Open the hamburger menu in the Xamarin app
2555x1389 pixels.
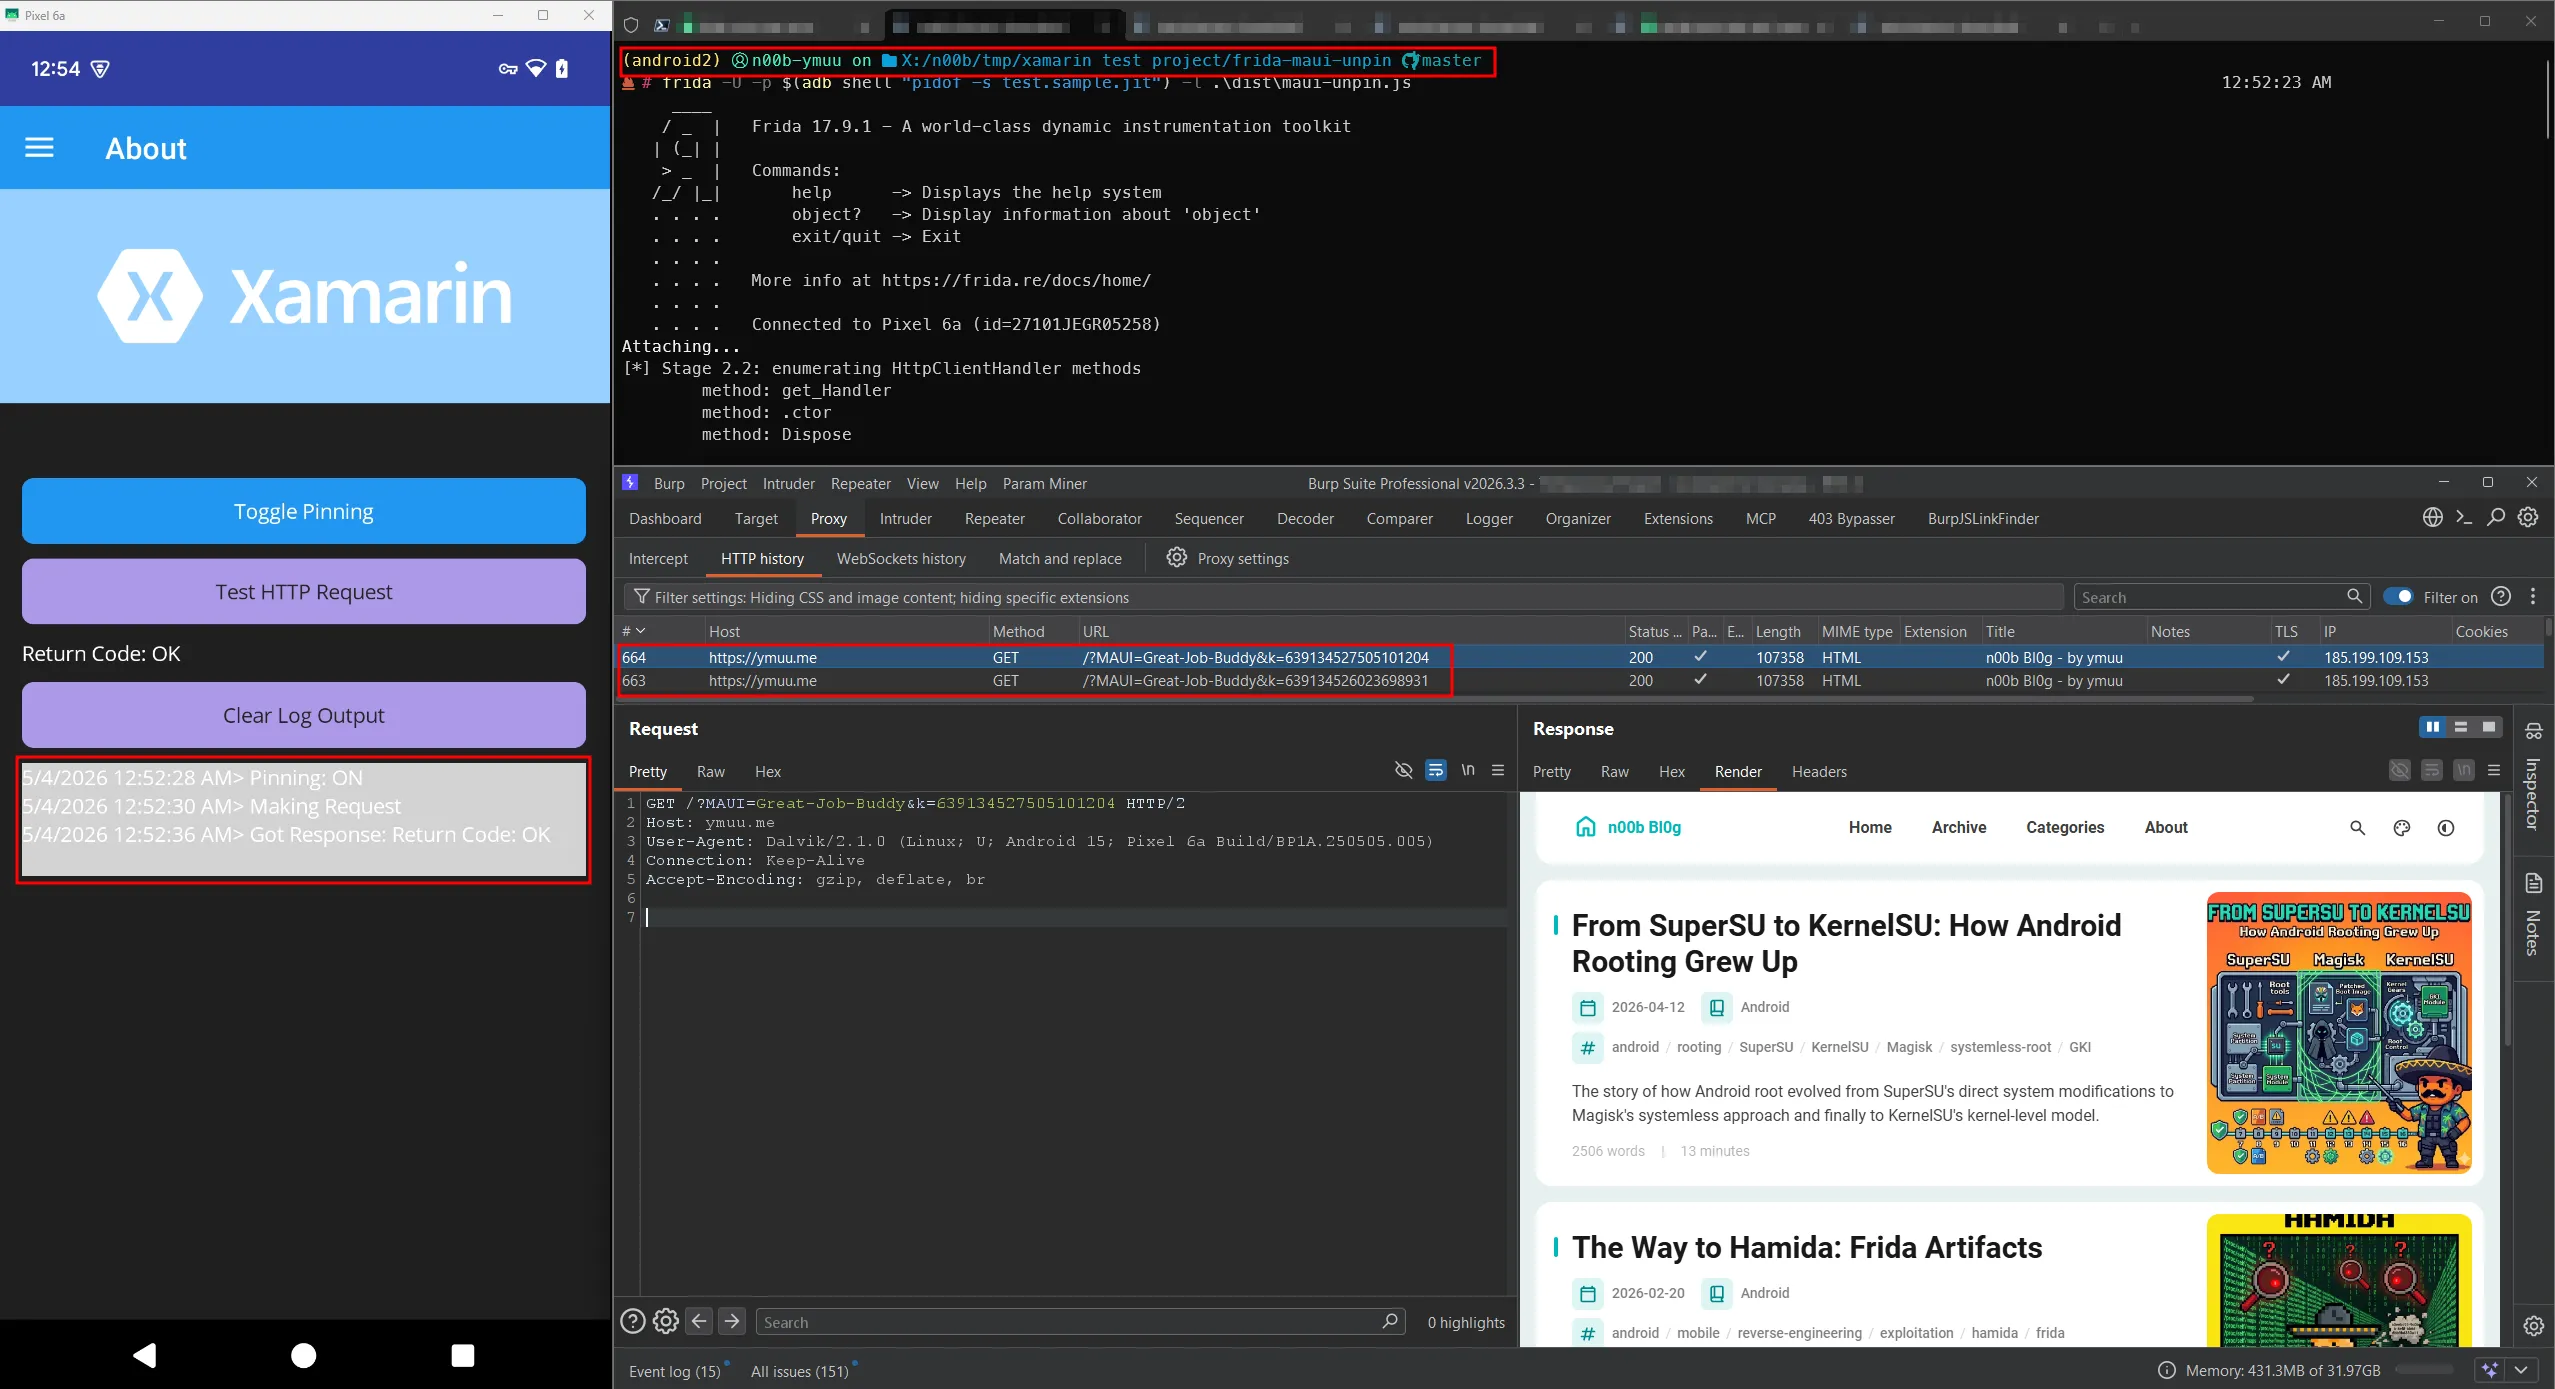click(39, 148)
